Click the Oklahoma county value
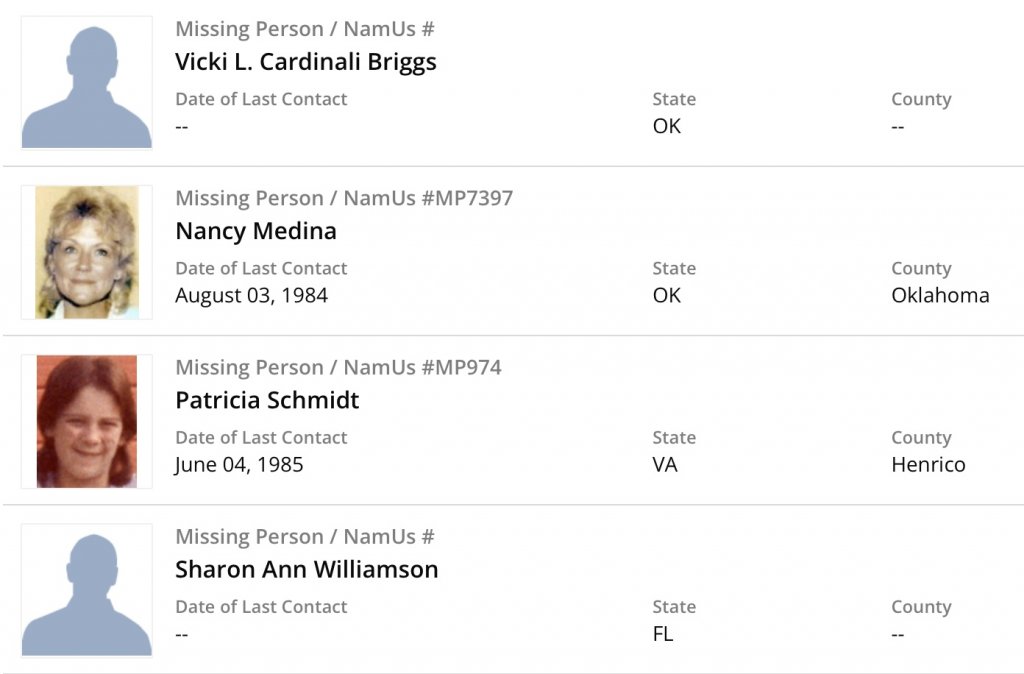The image size is (1024, 674). coord(940,295)
